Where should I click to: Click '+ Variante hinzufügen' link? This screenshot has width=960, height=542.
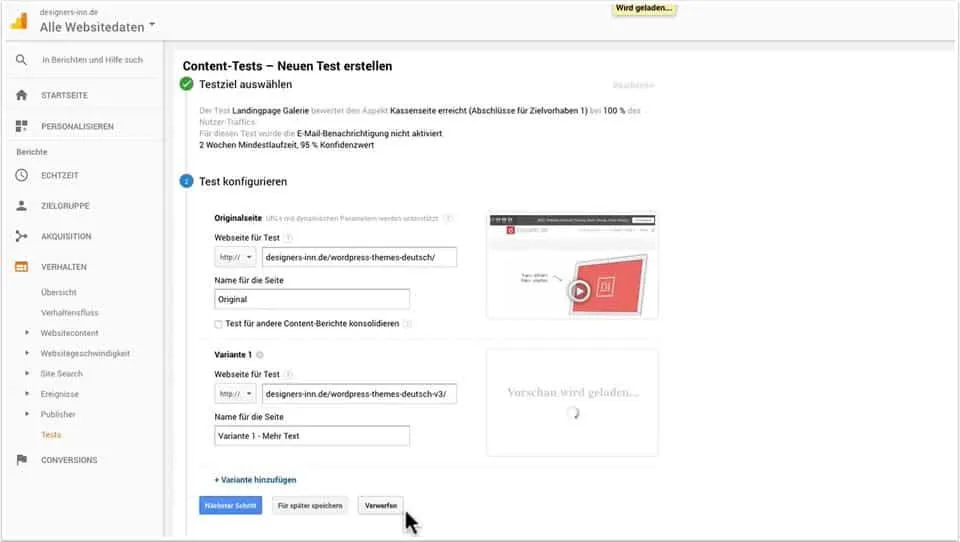pyautogui.click(x=256, y=480)
